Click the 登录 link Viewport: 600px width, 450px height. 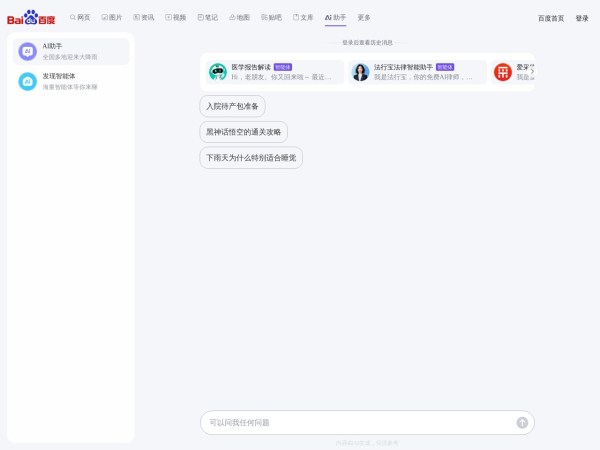(582, 18)
